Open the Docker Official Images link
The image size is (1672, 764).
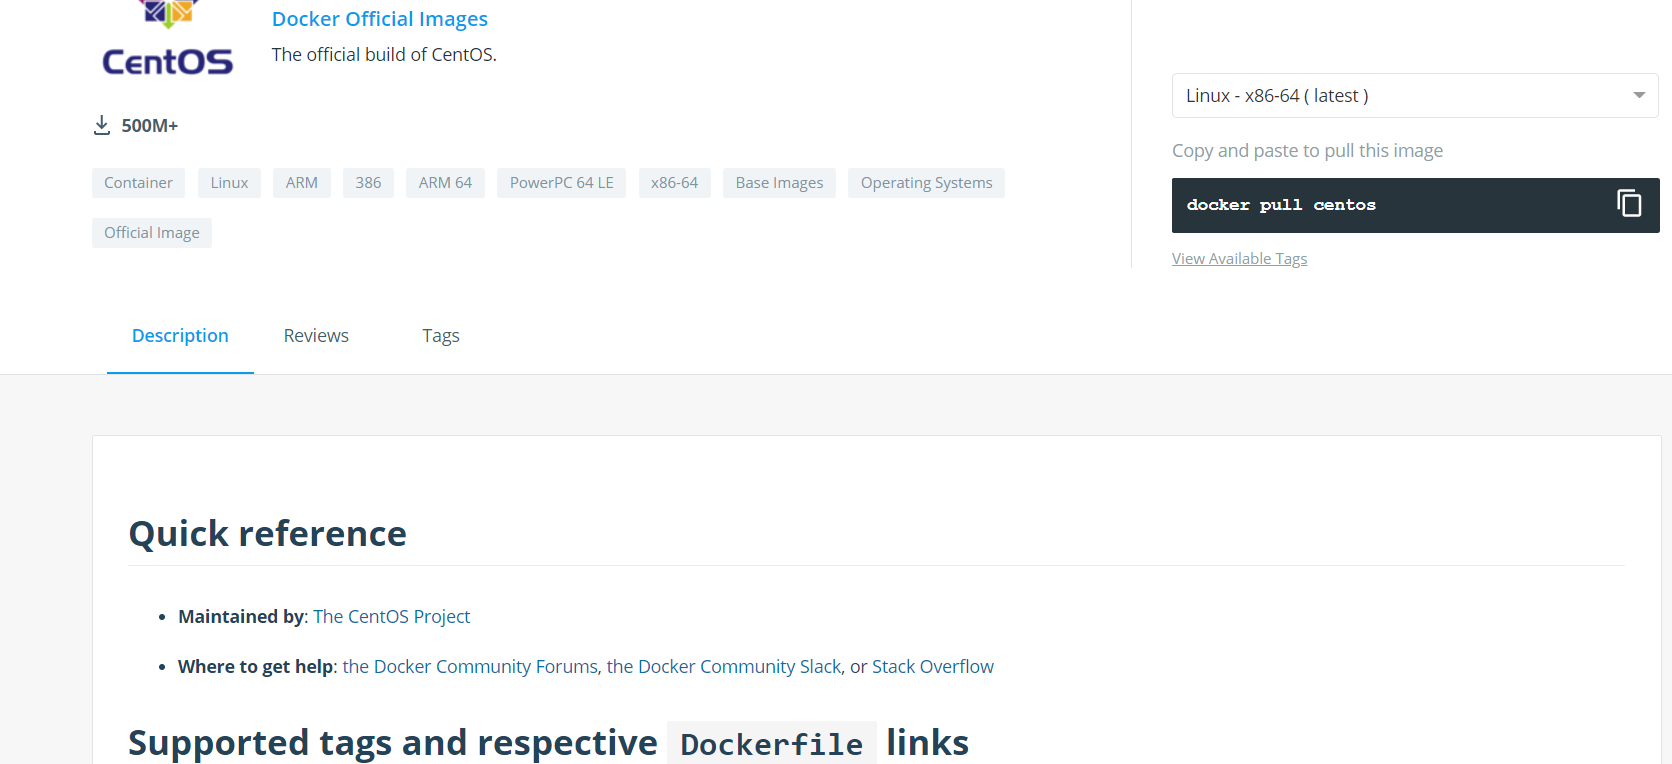tap(380, 19)
